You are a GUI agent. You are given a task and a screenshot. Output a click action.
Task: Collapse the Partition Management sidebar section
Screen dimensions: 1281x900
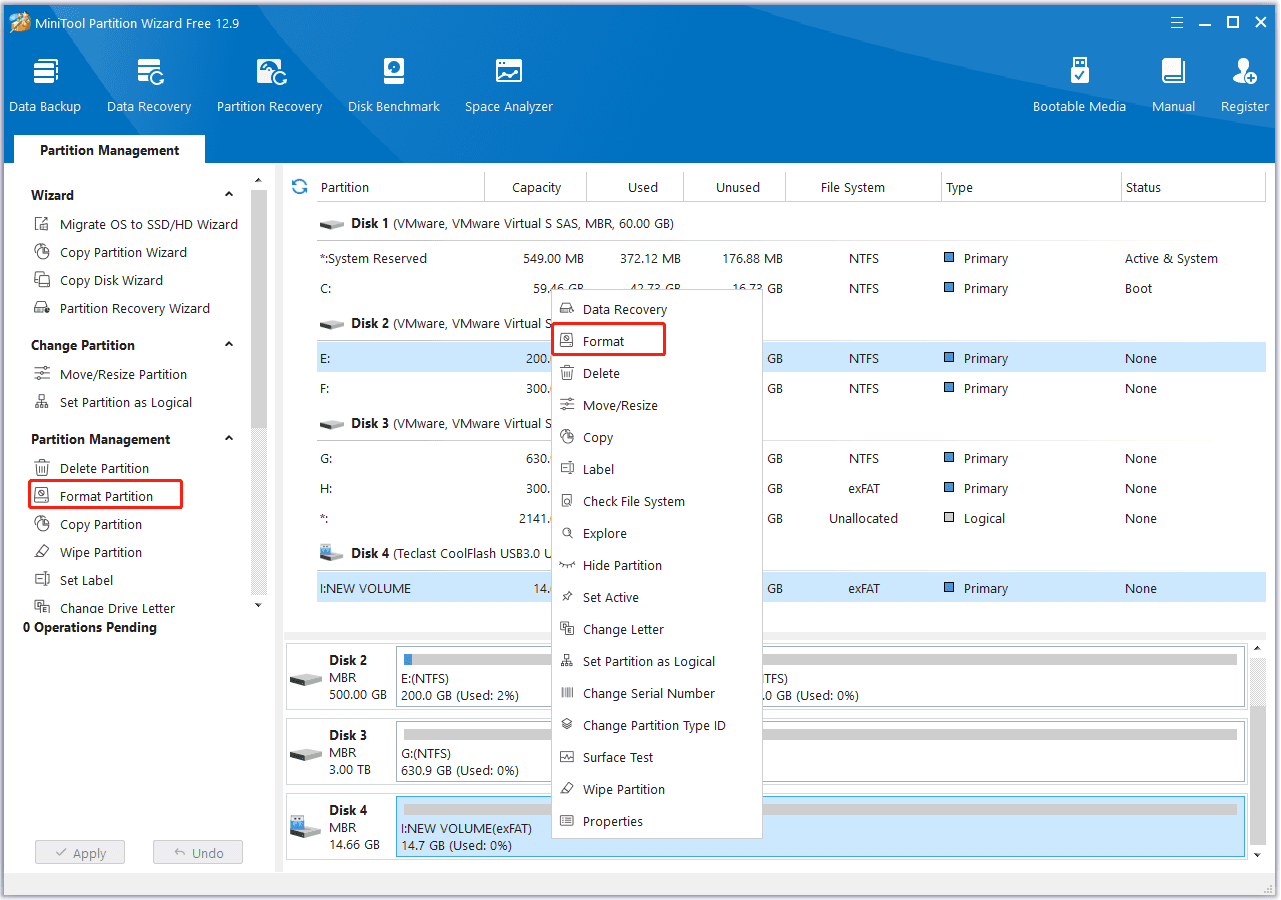point(229,439)
